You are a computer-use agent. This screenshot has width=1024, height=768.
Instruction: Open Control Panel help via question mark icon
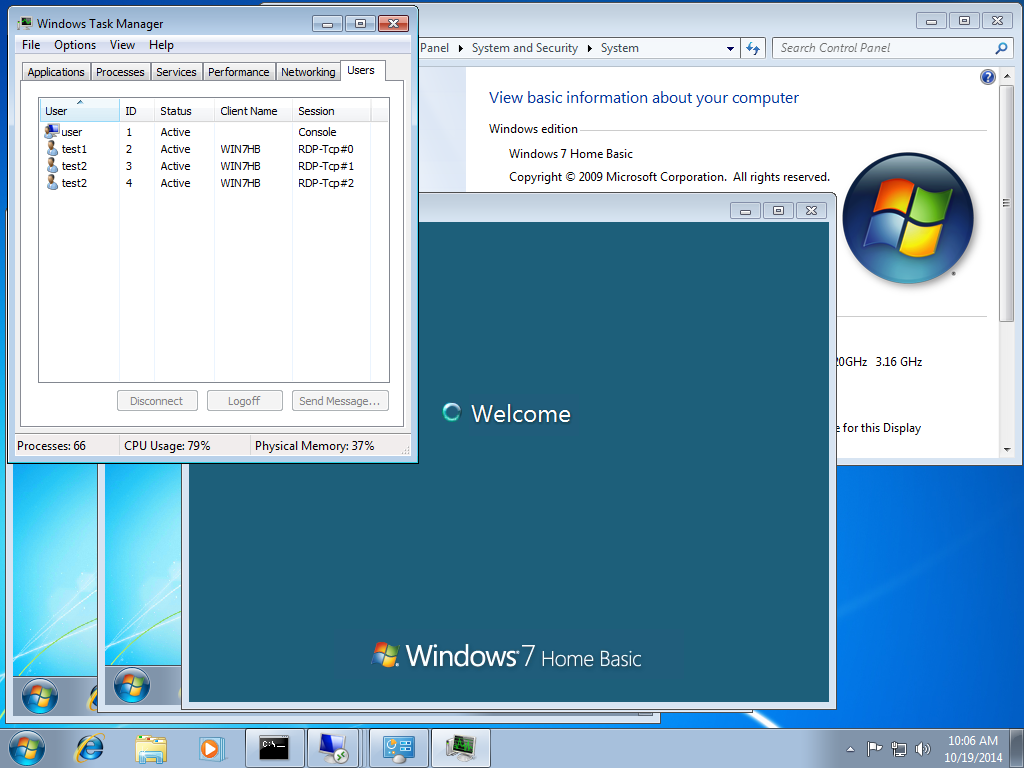(987, 77)
